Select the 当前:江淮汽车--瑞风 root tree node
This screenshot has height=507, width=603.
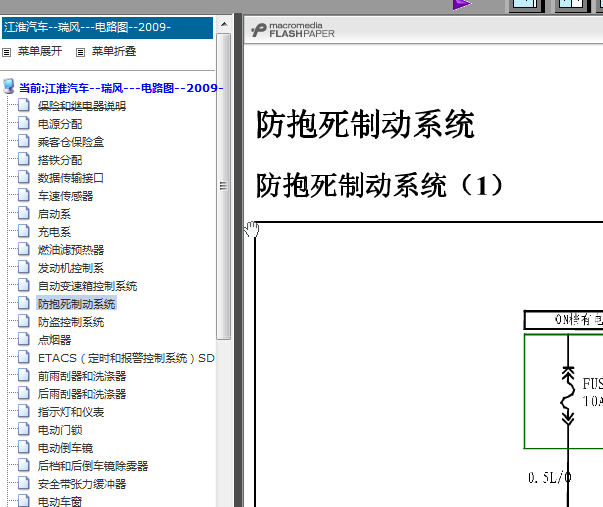[121, 88]
